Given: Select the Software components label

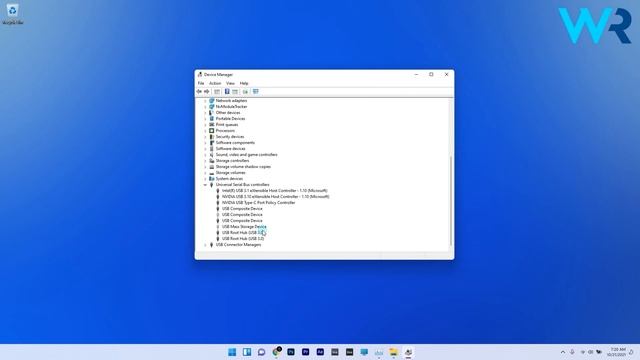Looking at the screenshot, I should point(235,142).
